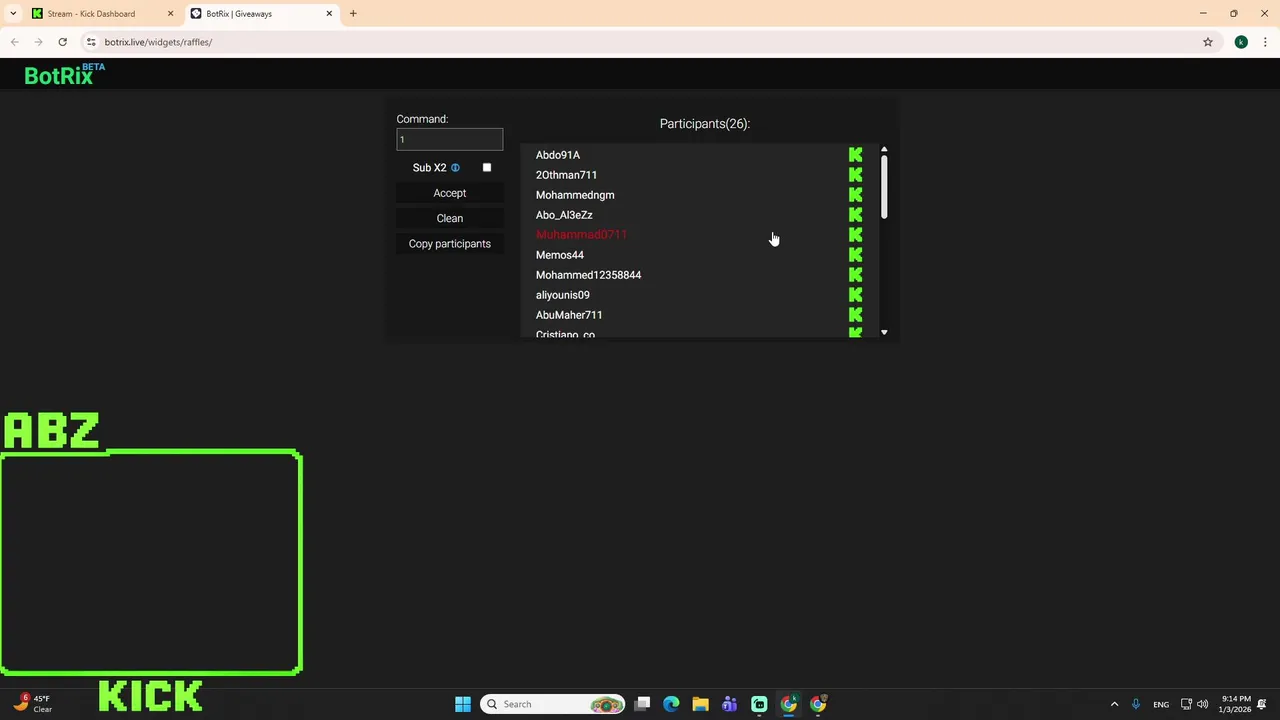
Task: Open the Windows Start menu
Action: tap(463, 704)
